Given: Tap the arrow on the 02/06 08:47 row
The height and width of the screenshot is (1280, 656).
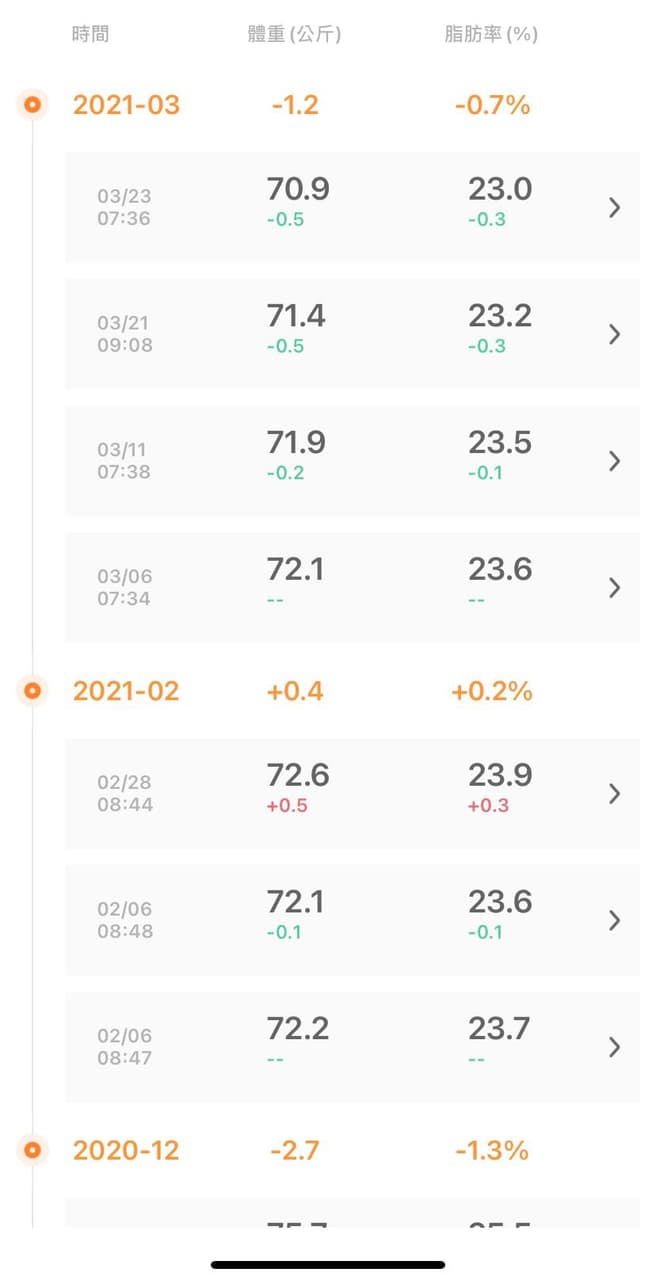Looking at the screenshot, I should pos(614,1047).
